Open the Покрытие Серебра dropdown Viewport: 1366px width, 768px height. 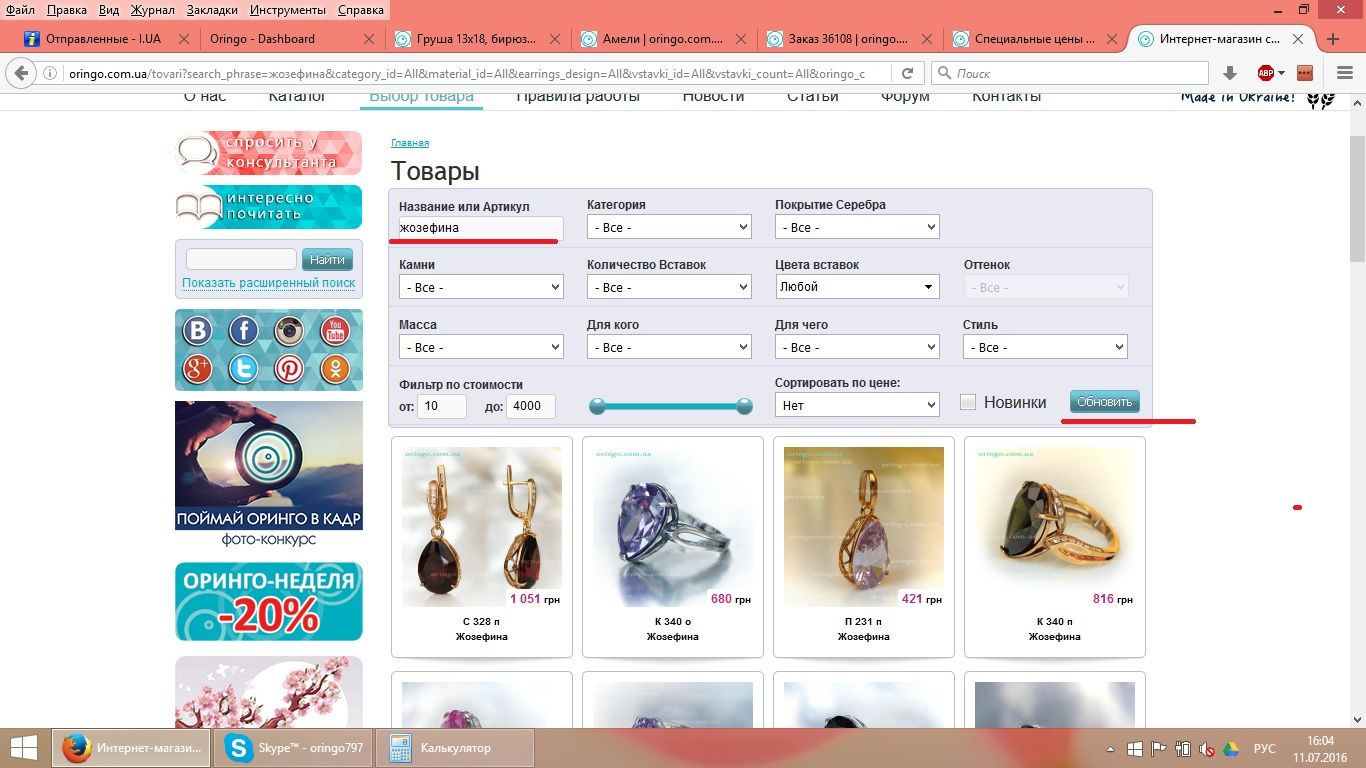[857, 227]
